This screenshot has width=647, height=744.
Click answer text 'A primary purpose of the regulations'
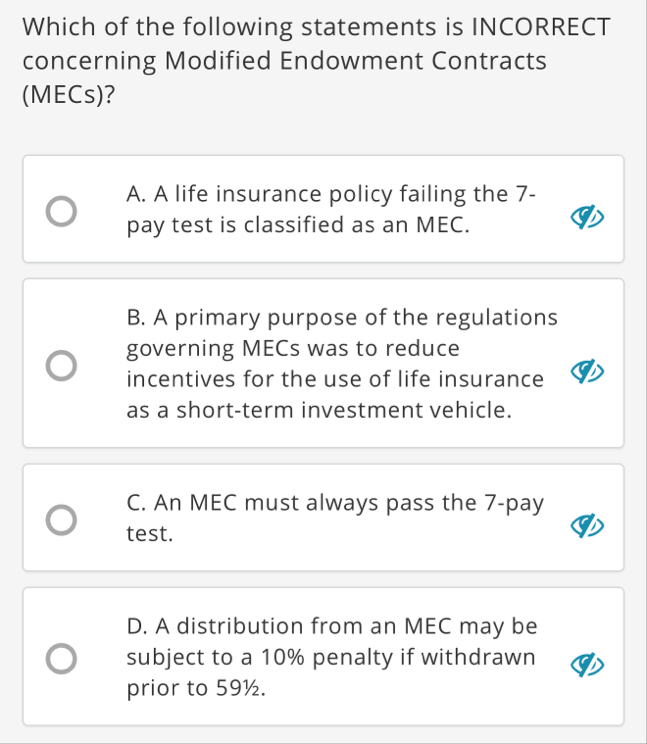click(342, 318)
